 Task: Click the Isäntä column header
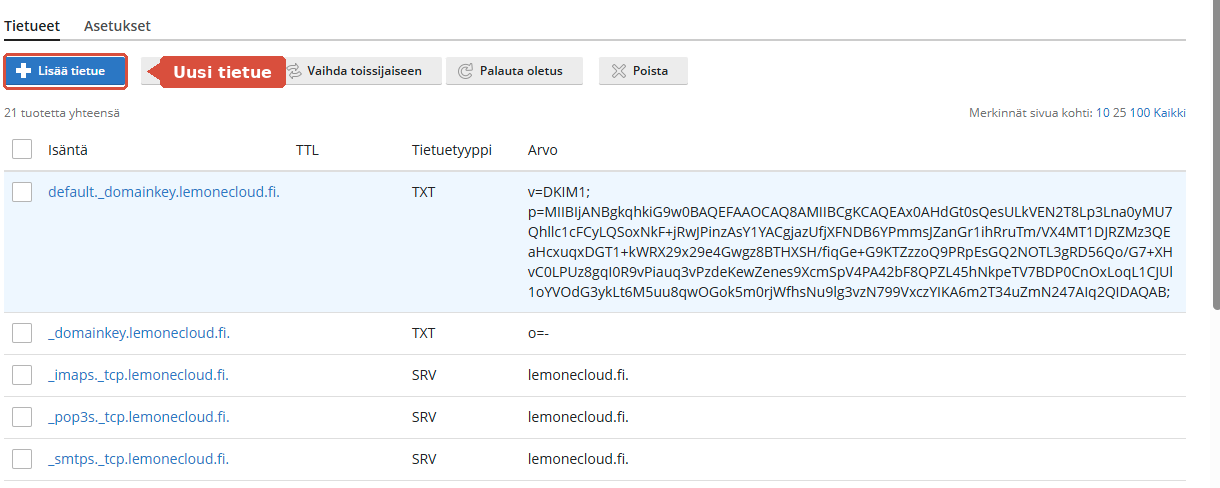[67, 150]
